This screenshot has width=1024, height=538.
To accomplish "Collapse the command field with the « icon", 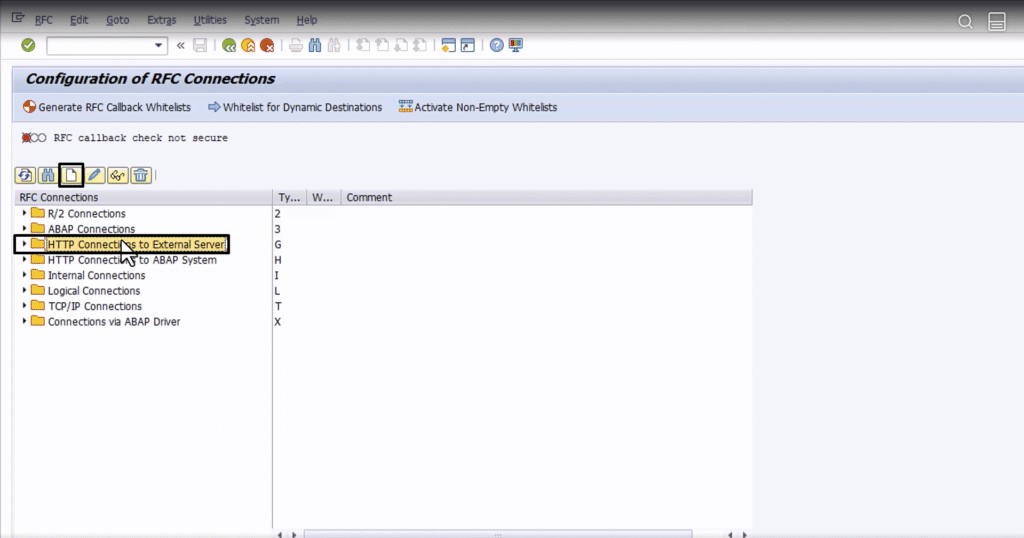I will pyautogui.click(x=180, y=45).
